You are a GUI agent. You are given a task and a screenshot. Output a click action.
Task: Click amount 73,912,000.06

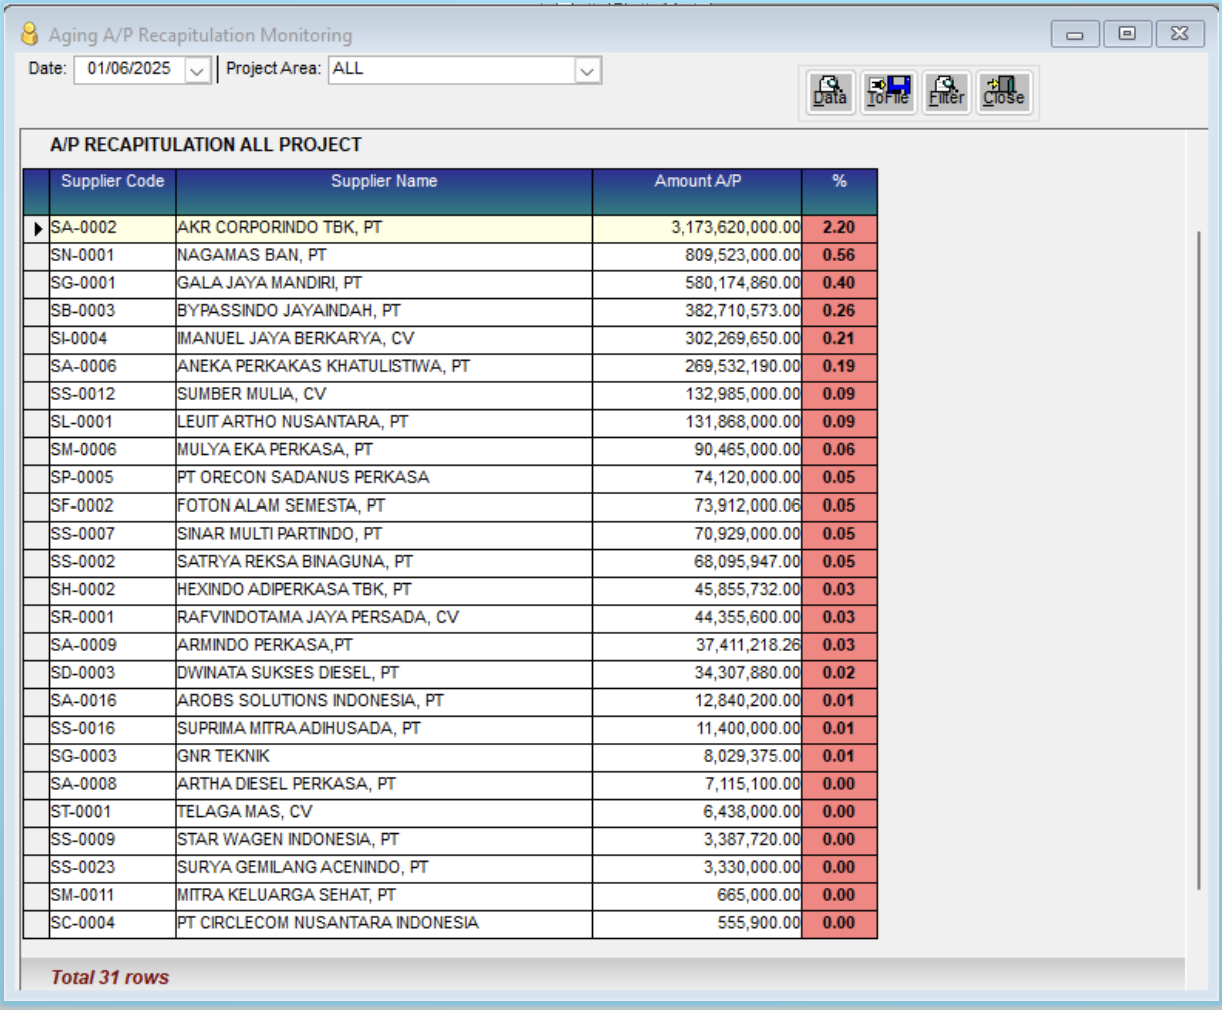(697, 506)
